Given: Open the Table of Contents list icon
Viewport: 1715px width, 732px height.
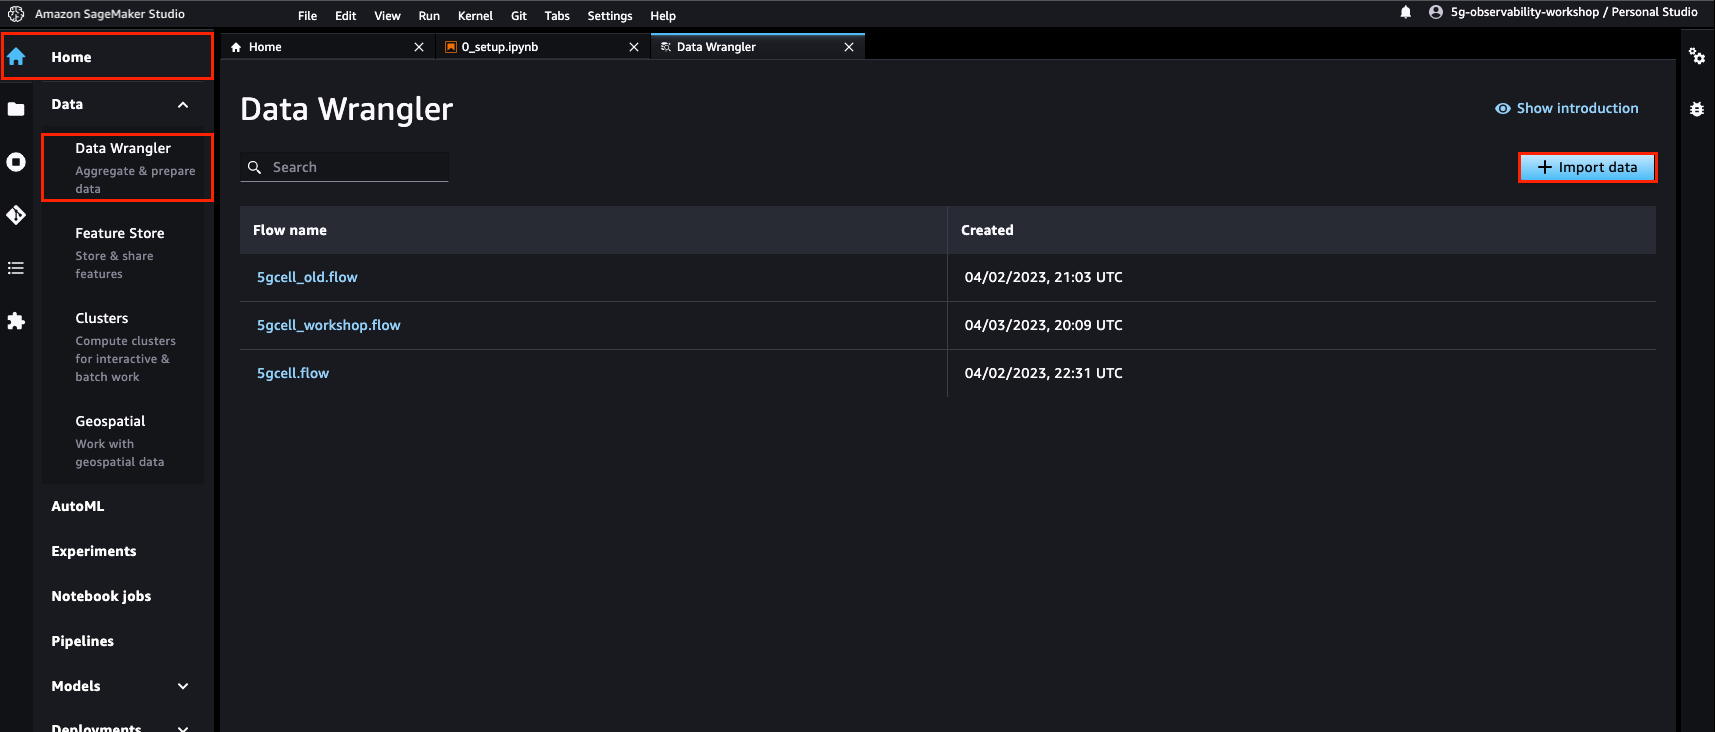Looking at the screenshot, I should 16,268.
